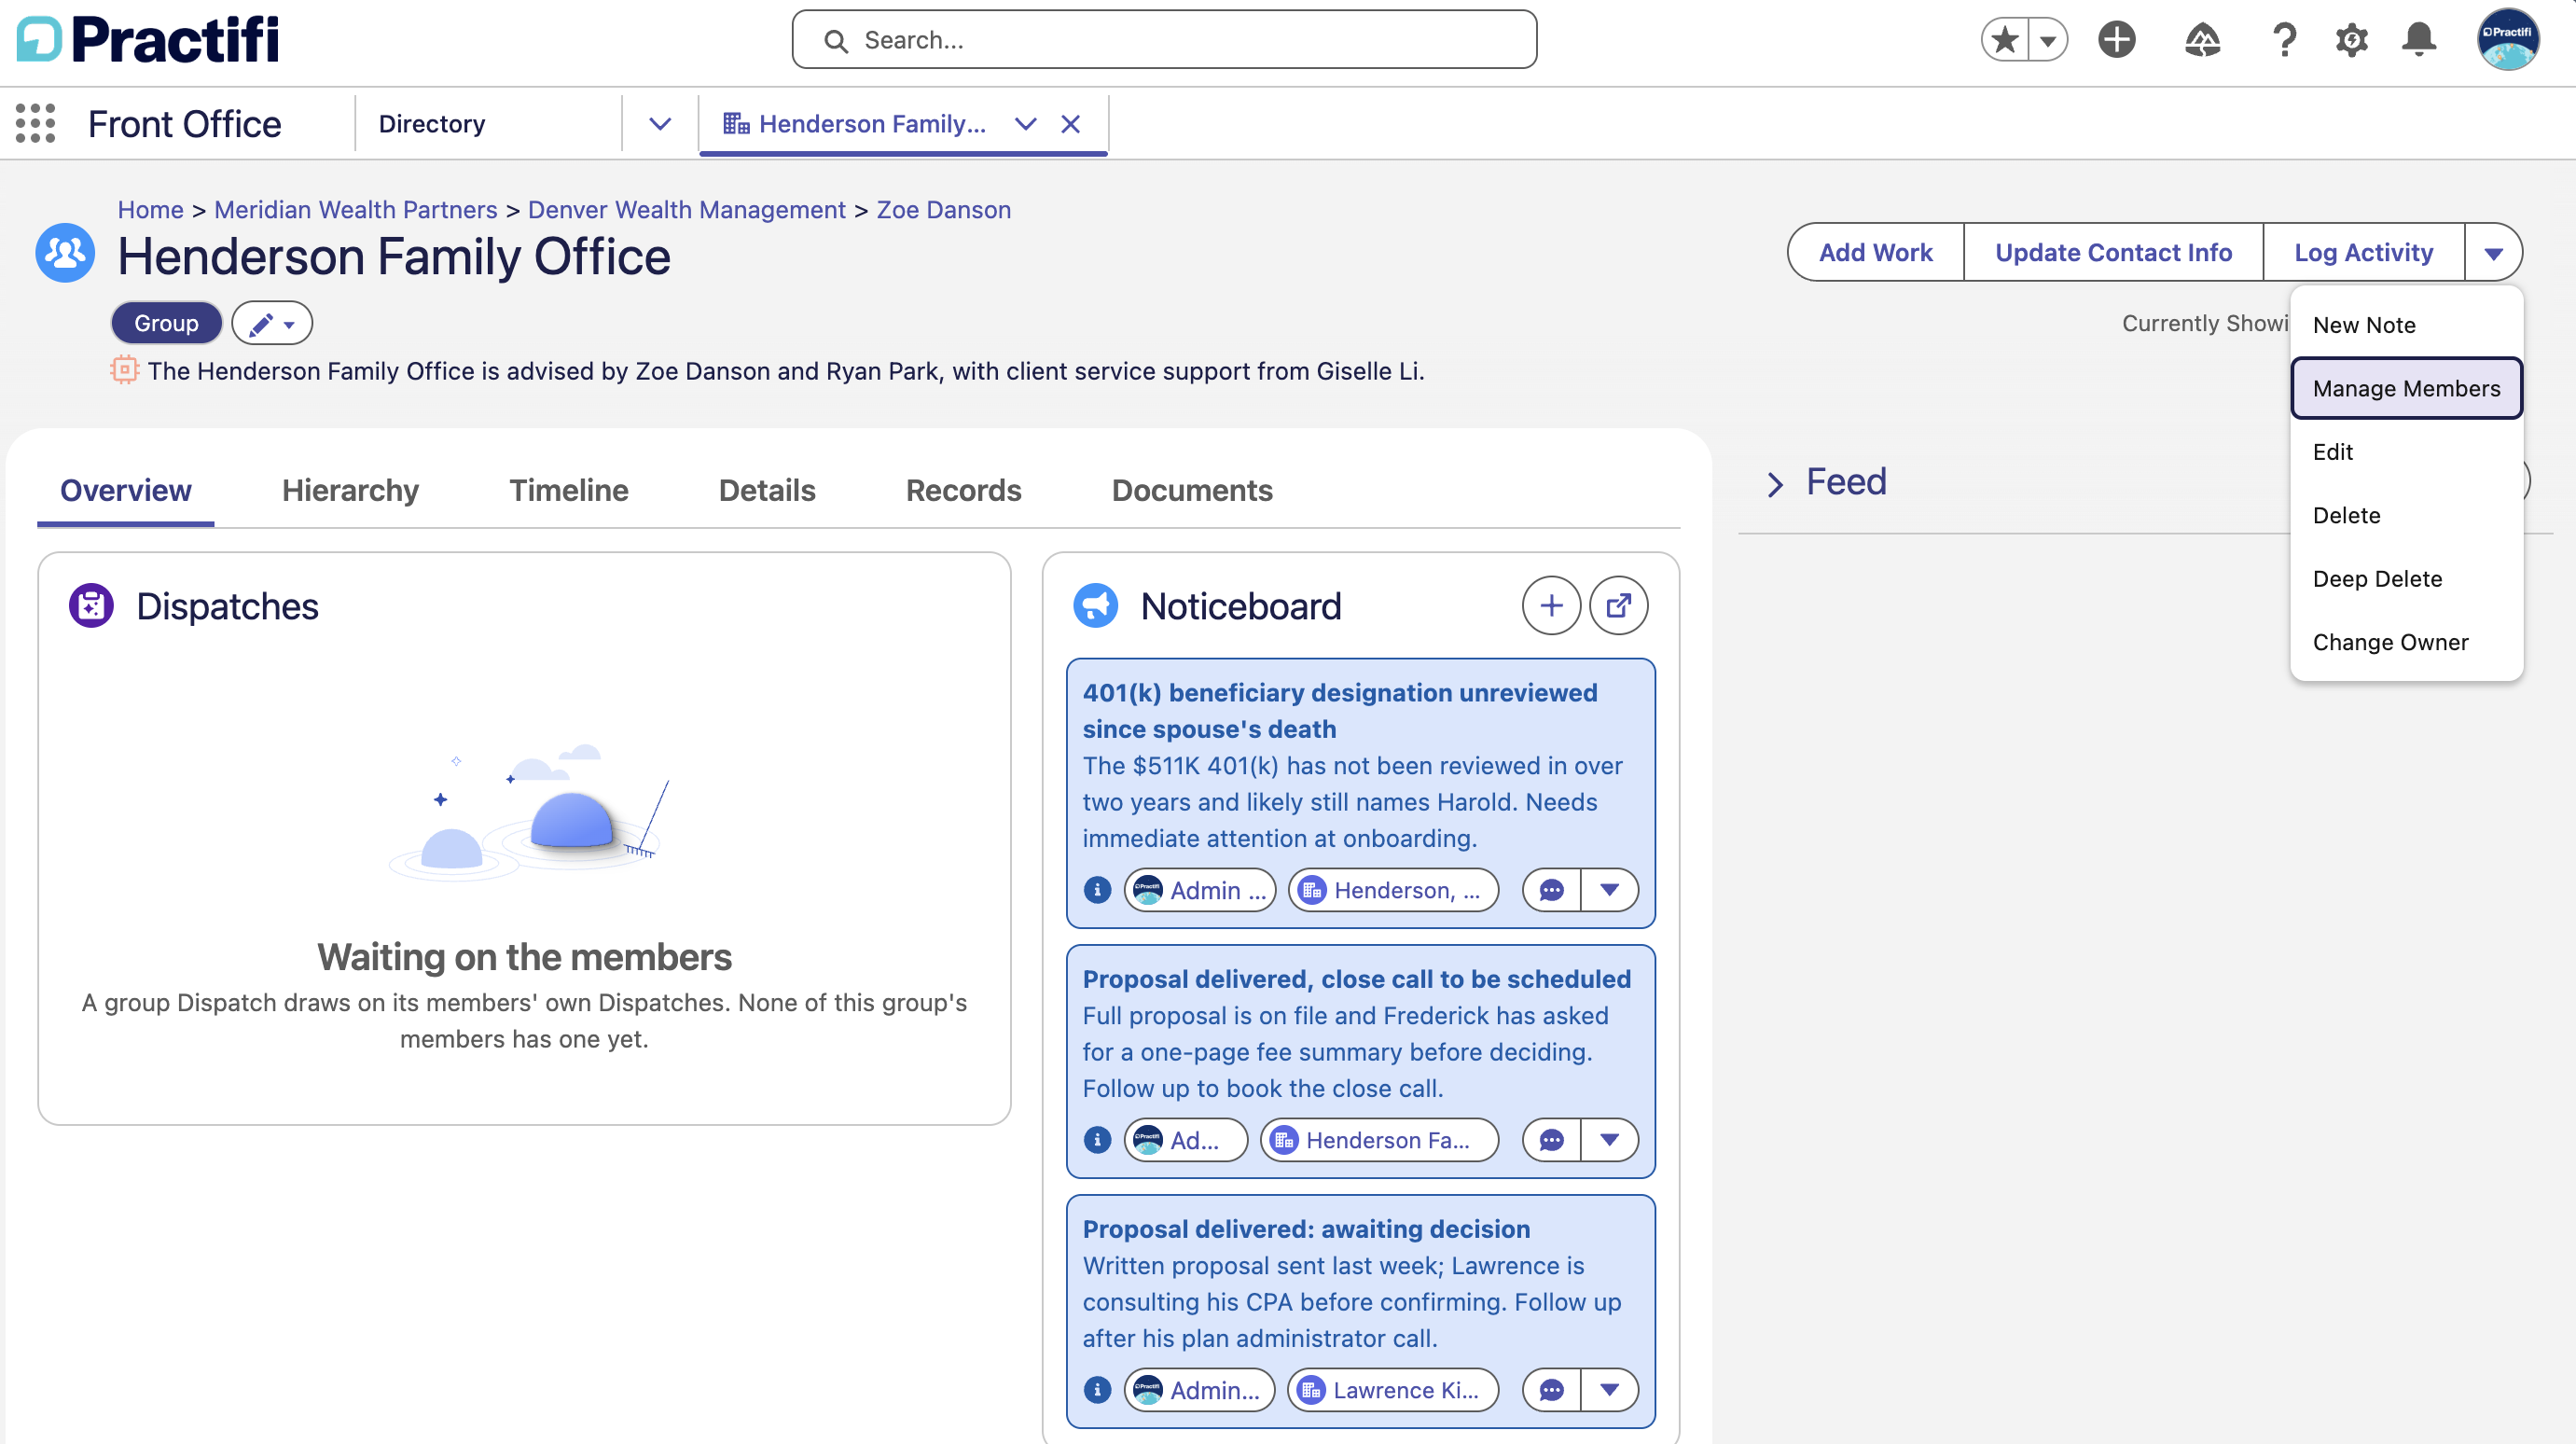Open actions dropdown for 401(k) notice
Image resolution: width=2576 pixels, height=1444 pixels.
[1609, 890]
